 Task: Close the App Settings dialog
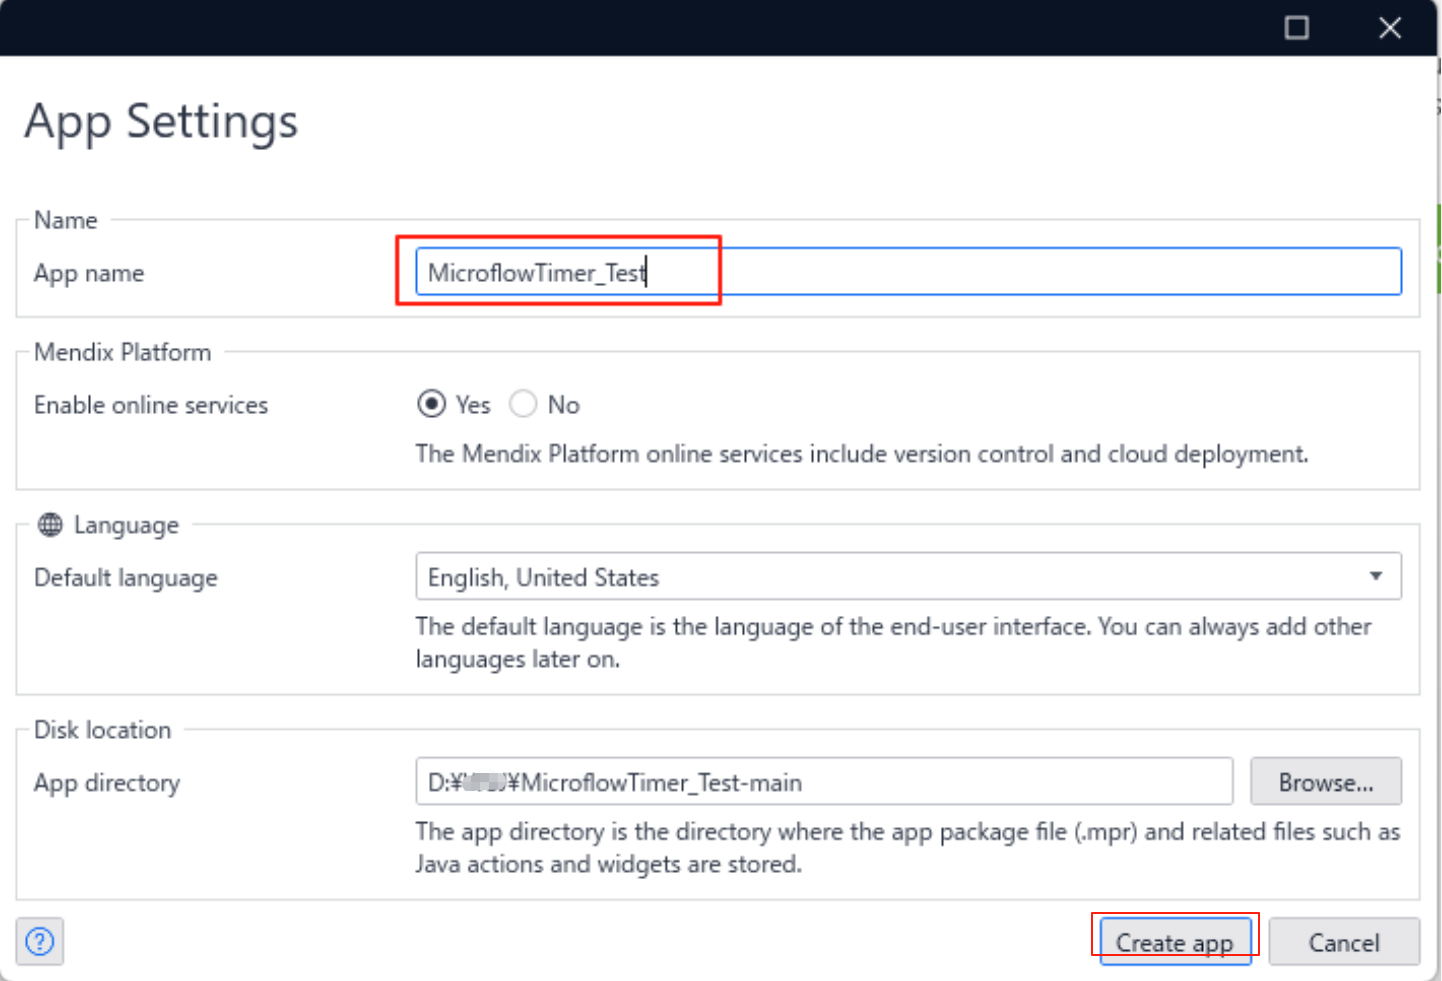[x=1390, y=28]
